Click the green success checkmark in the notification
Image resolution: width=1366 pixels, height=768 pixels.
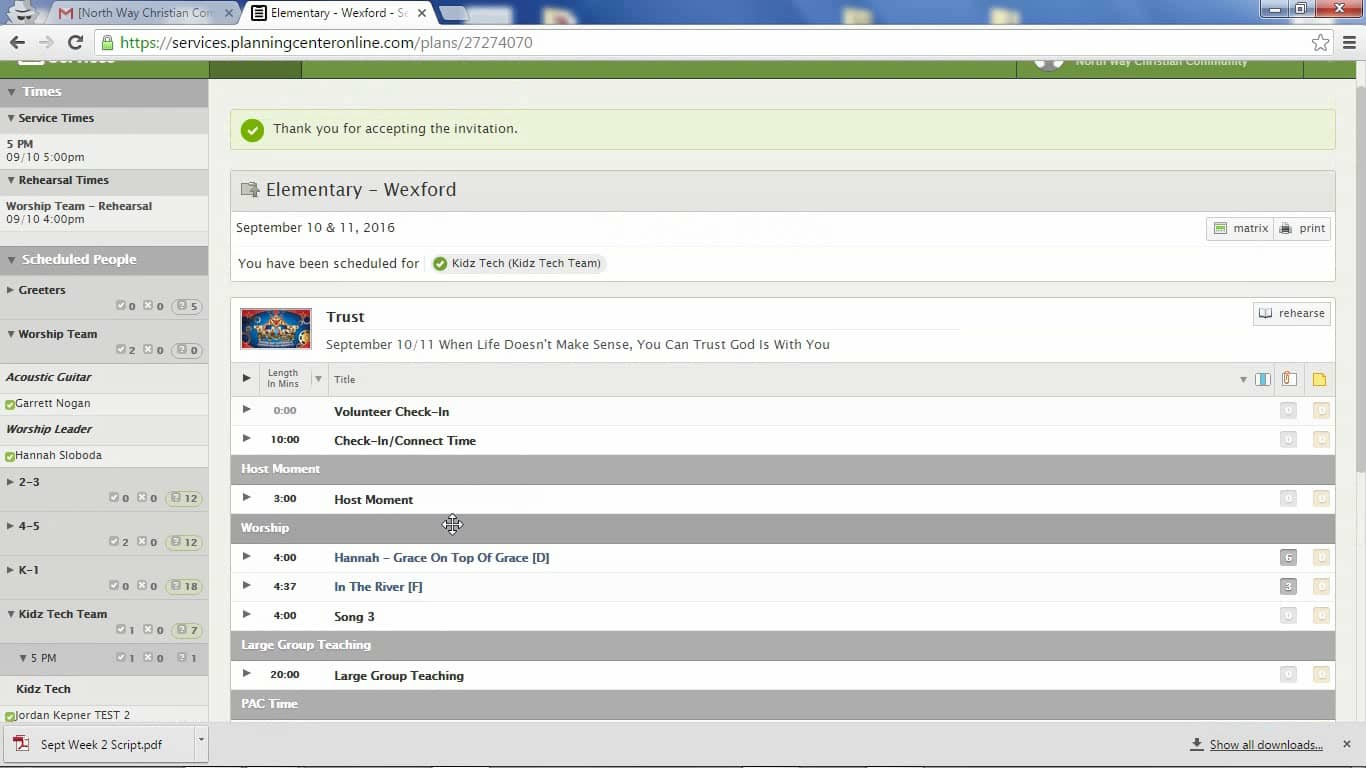point(252,130)
